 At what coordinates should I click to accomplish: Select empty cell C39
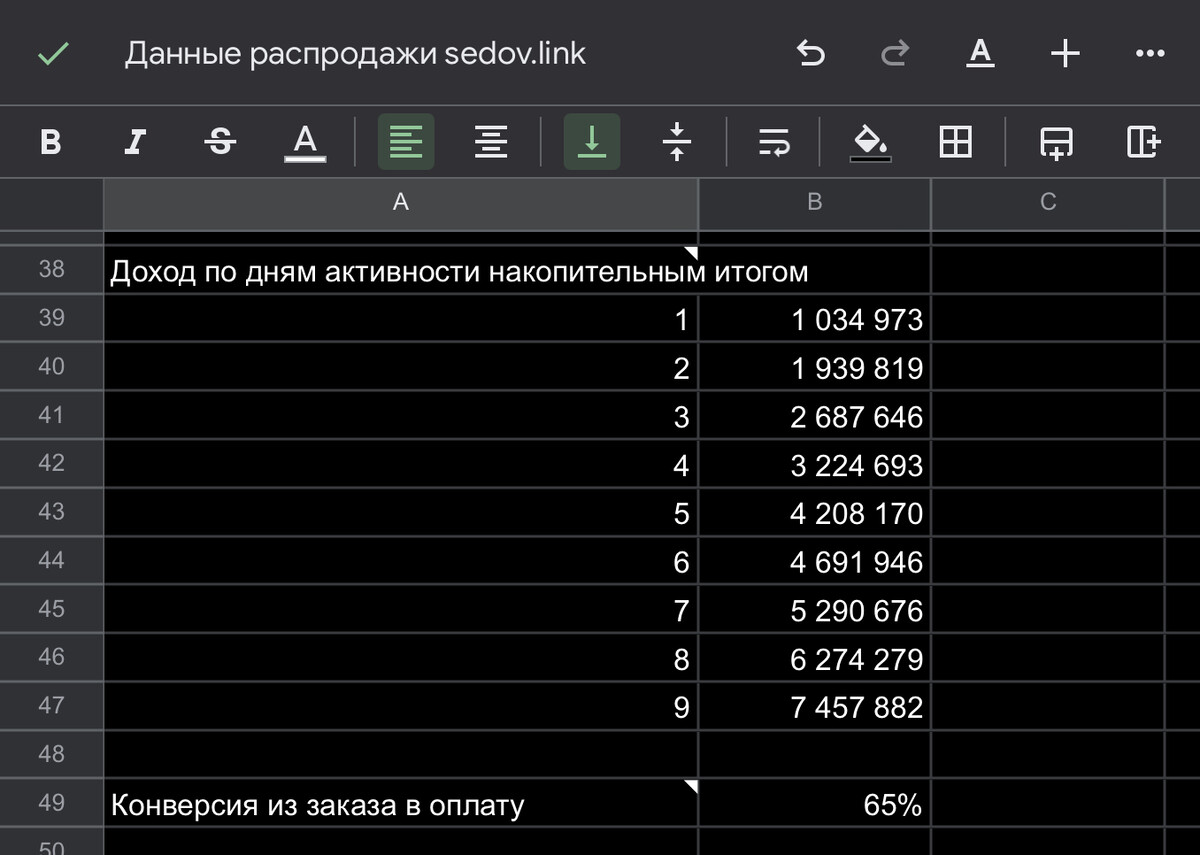coord(1048,320)
